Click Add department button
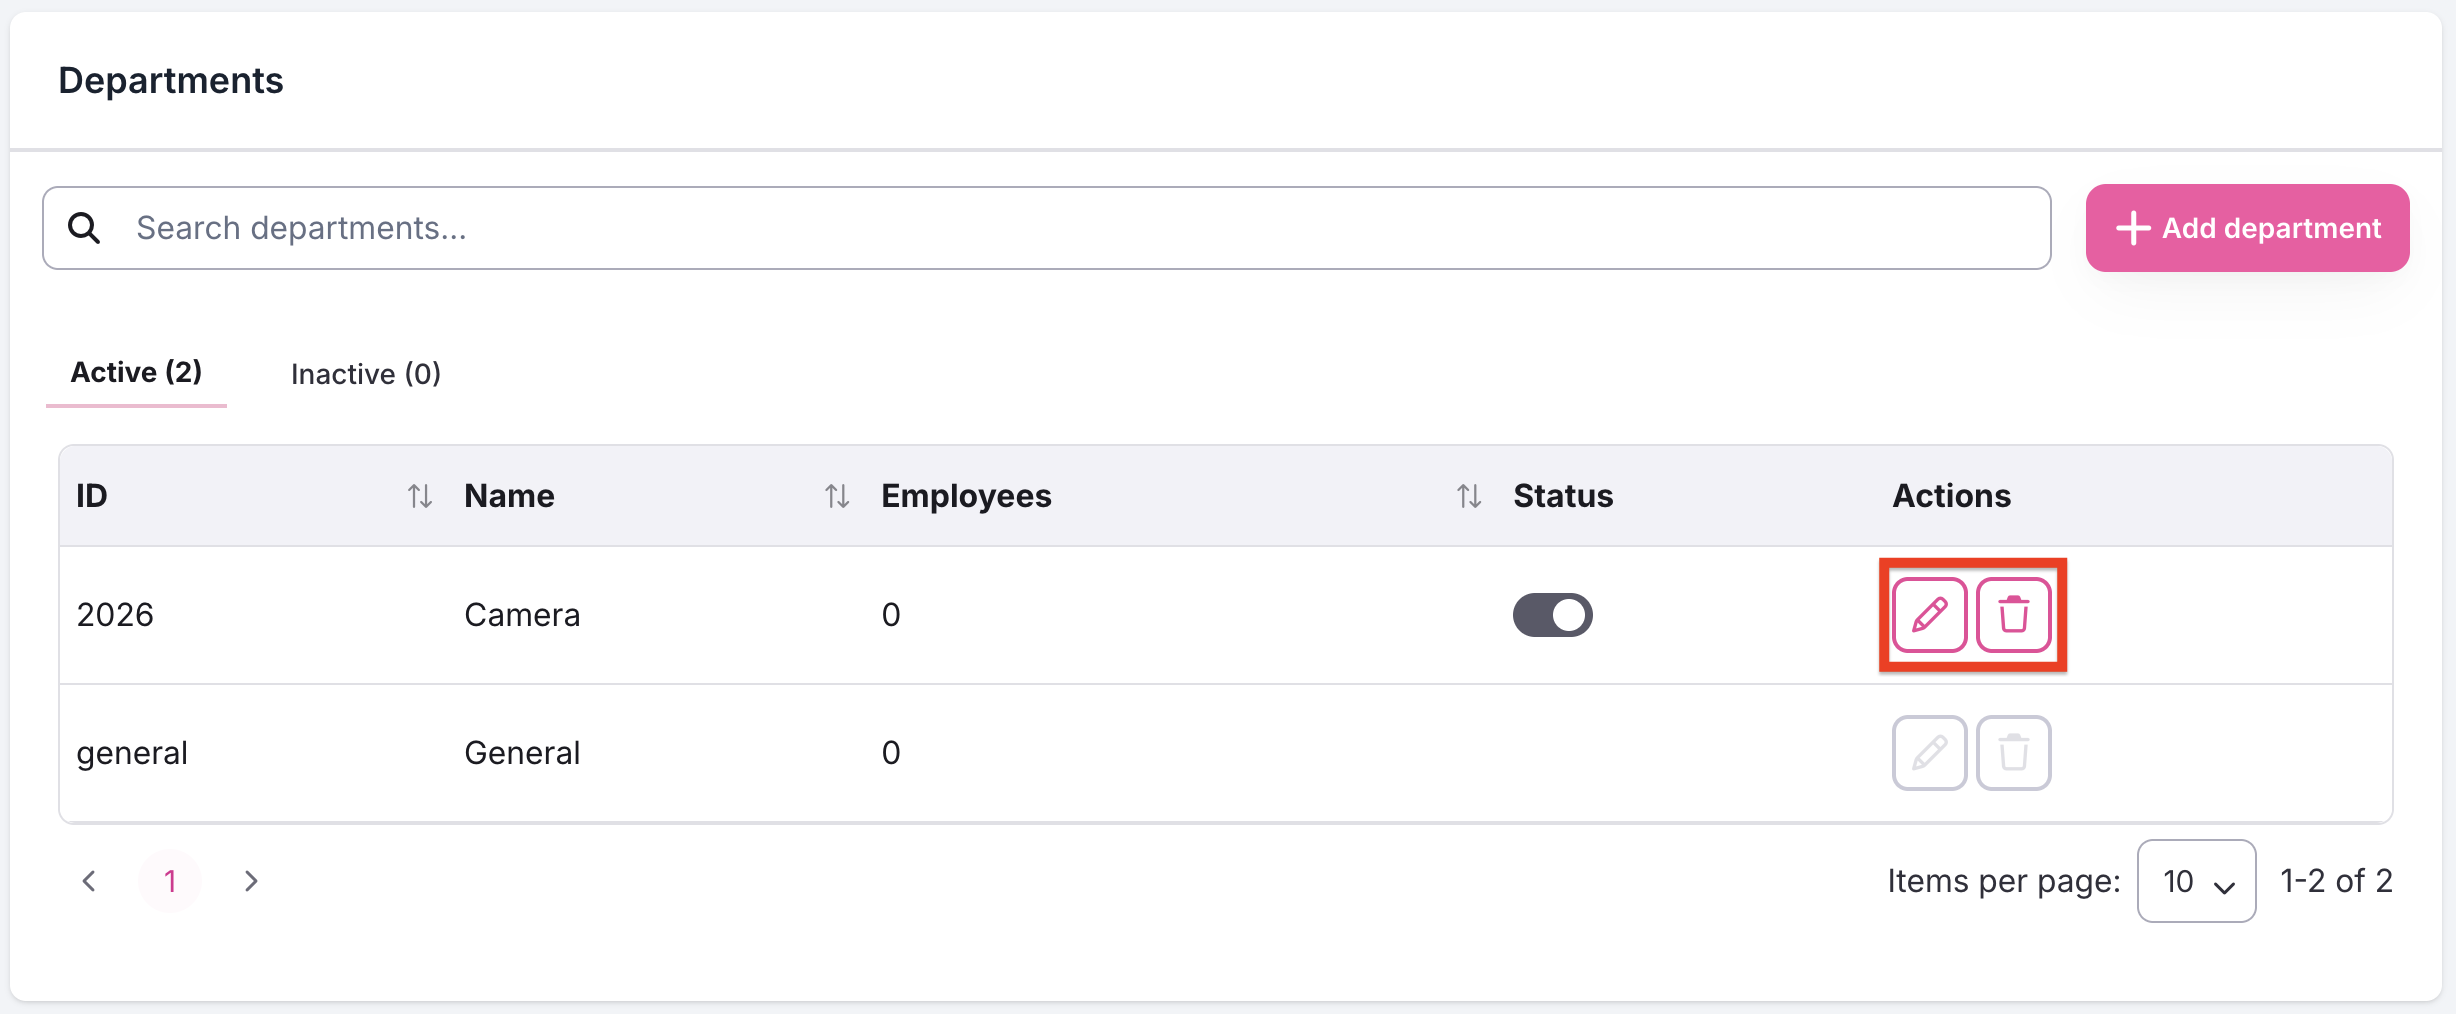This screenshot has width=2456, height=1014. (2247, 228)
